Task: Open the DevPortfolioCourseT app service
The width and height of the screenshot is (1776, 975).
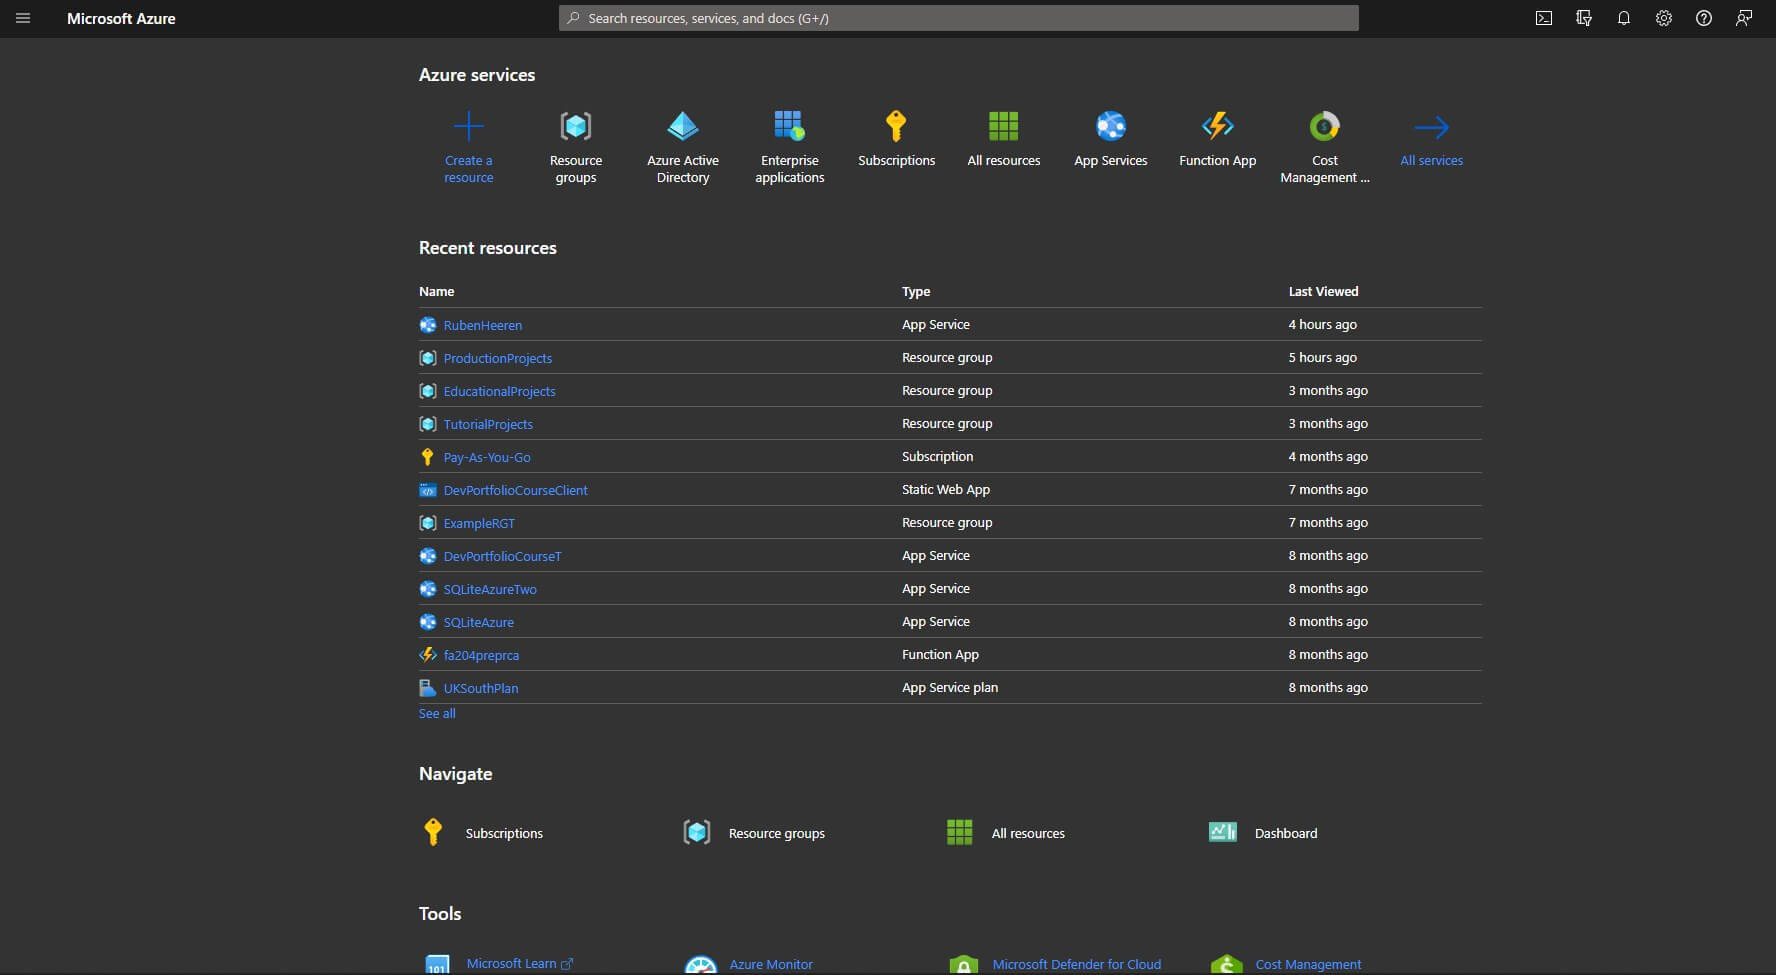Action: (503, 556)
